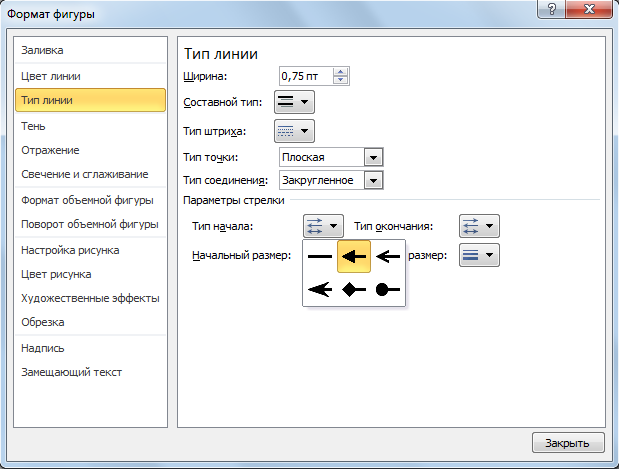
Task: Open Художественные эффекты section
Action: (90, 298)
